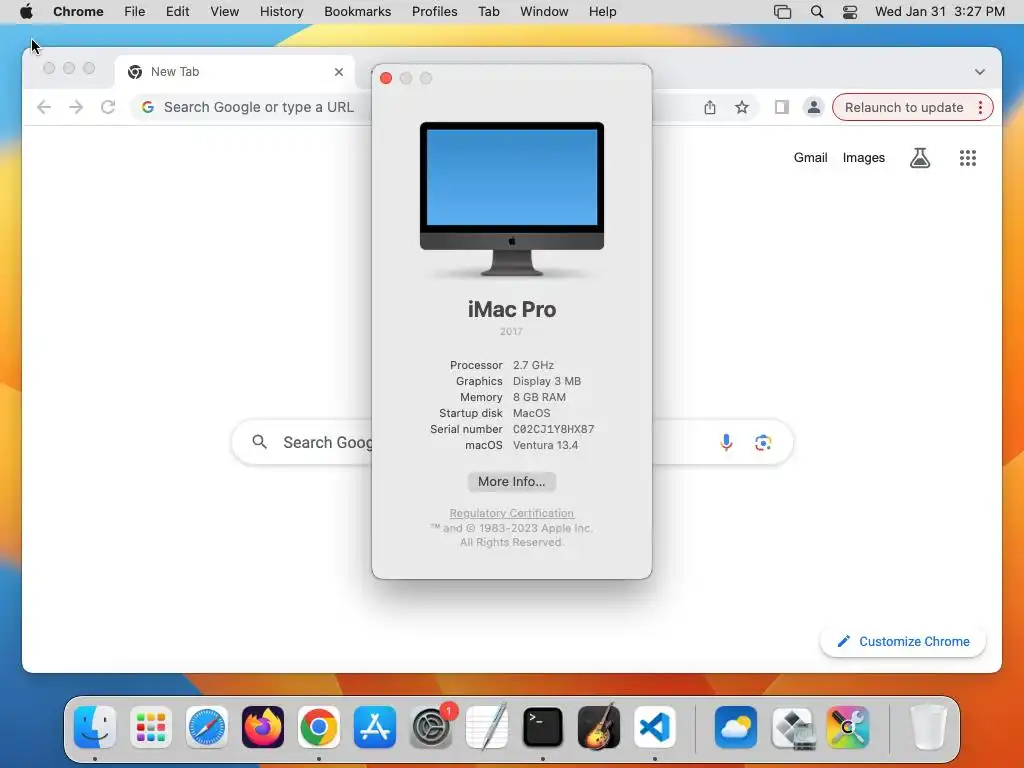Open the File menu
Image resolution: width=1024 pixels, height=768 pixels.
[135, 12]
